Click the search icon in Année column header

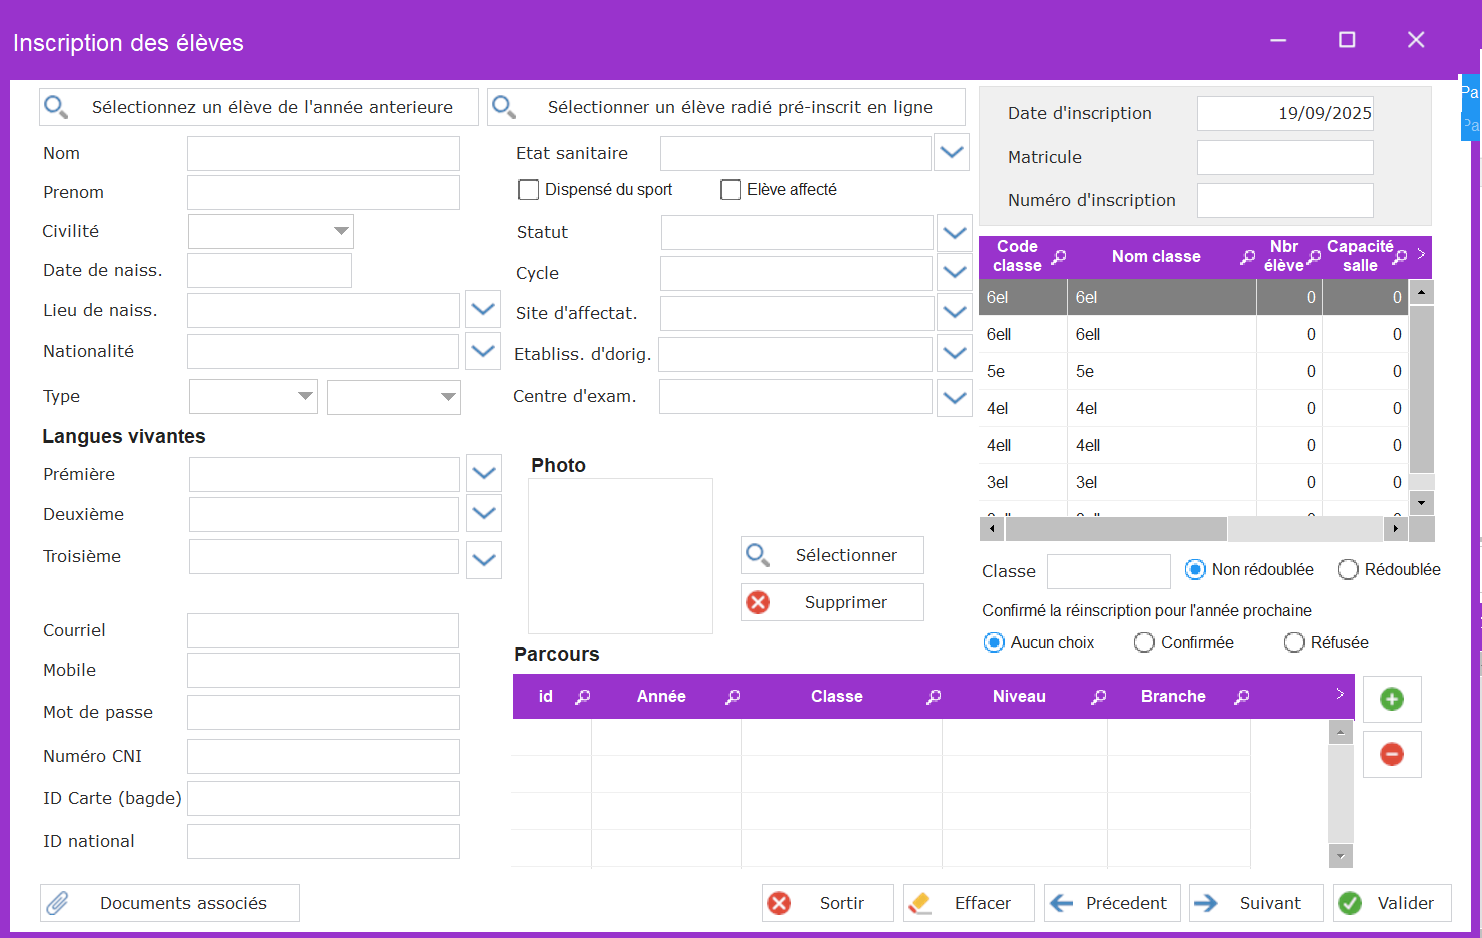tap(732, 697)
